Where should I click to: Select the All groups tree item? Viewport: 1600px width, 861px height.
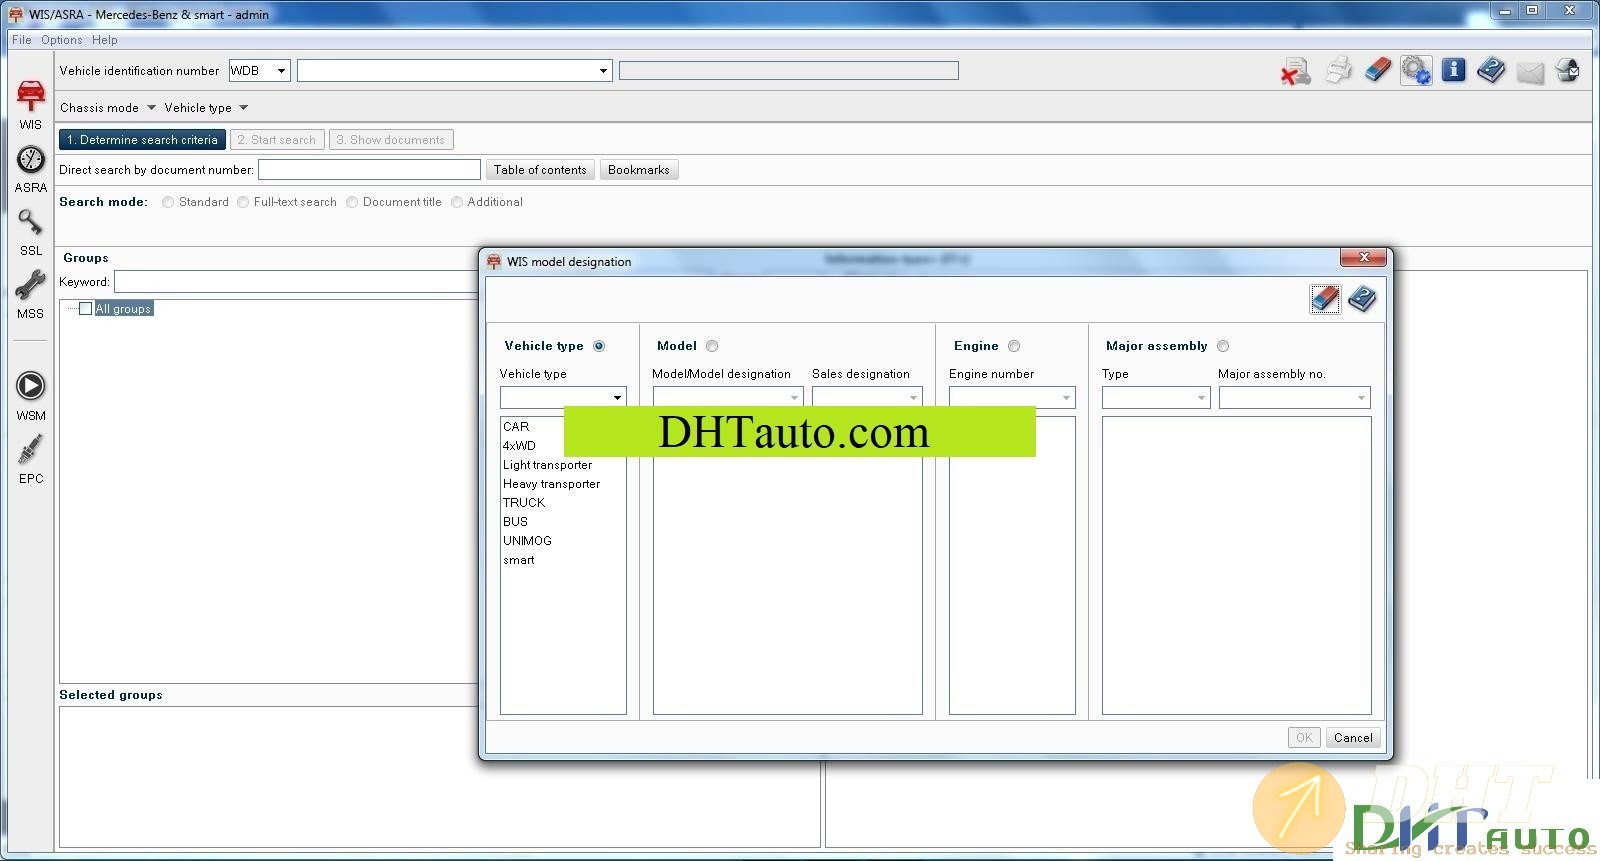pos(124,309)
